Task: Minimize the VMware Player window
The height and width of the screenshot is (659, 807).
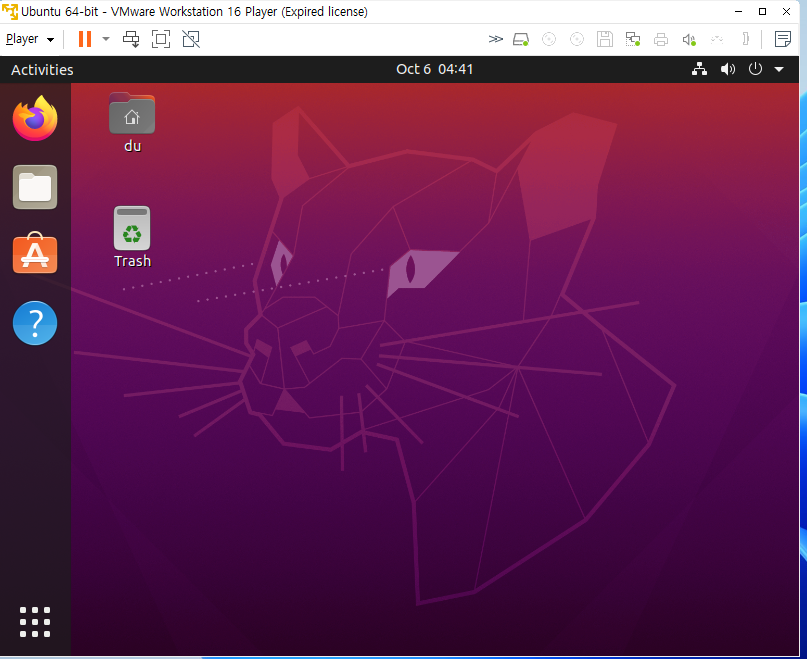Action: [738, 11]
